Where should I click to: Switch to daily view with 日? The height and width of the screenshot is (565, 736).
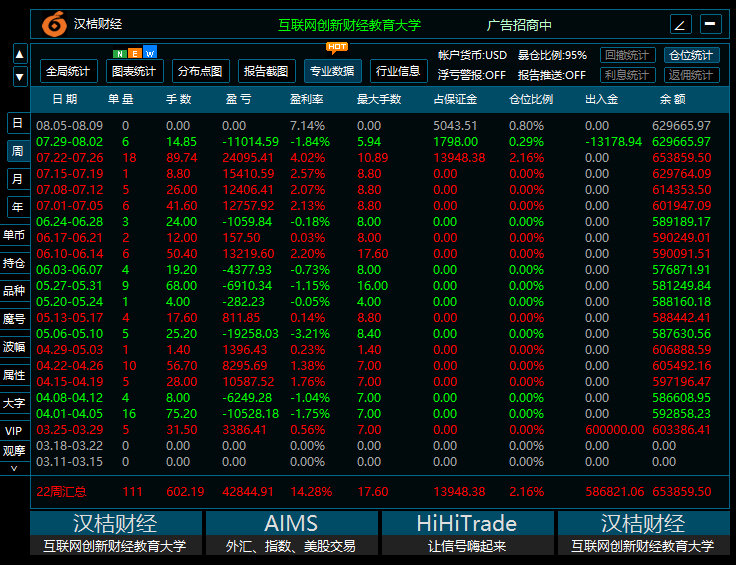(x=18, y=123)
